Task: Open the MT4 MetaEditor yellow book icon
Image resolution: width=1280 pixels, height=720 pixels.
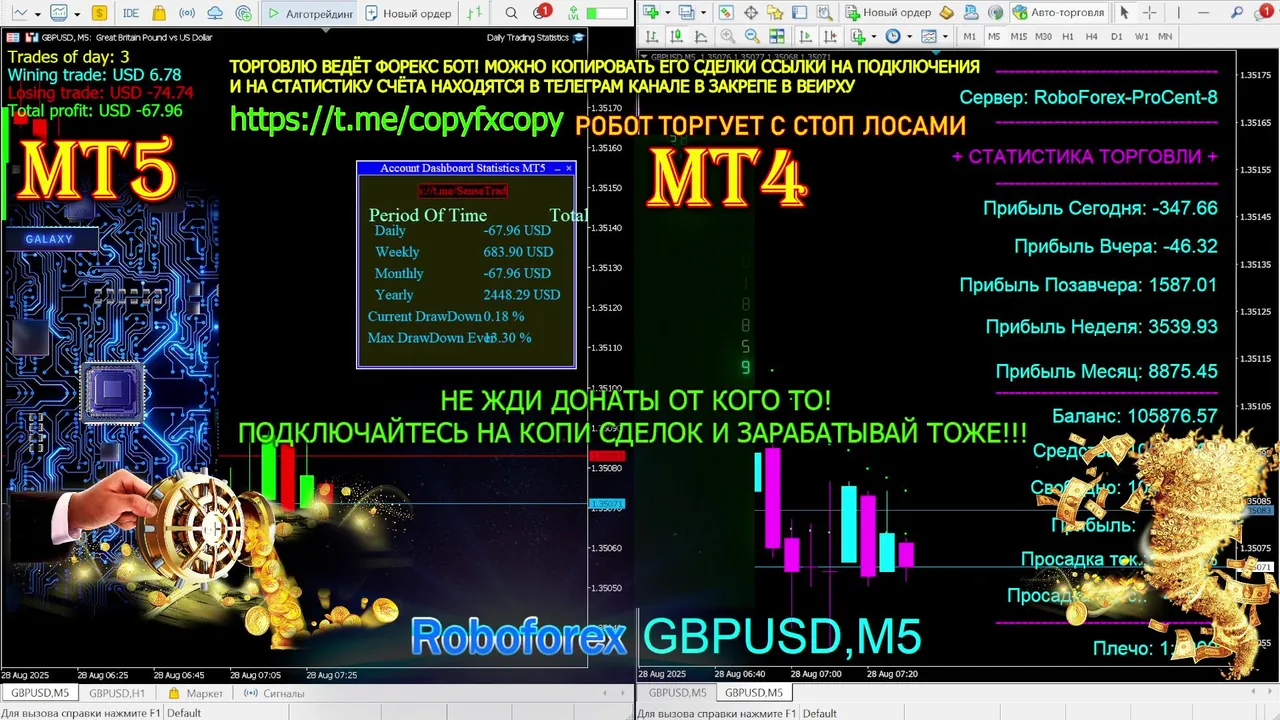Action: [946, 12]
